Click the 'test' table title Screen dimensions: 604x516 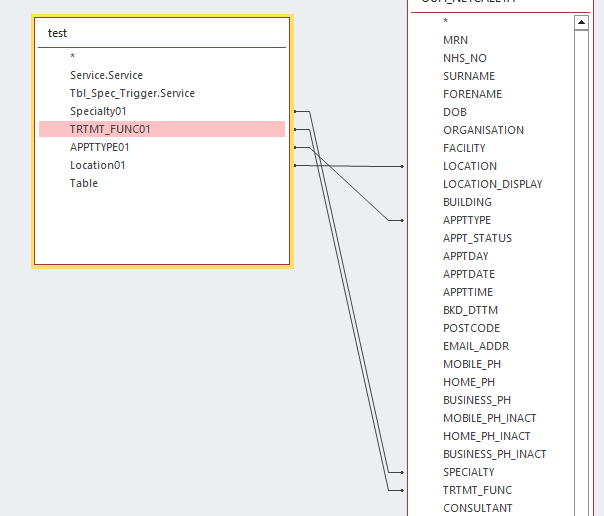pos(57,33)
